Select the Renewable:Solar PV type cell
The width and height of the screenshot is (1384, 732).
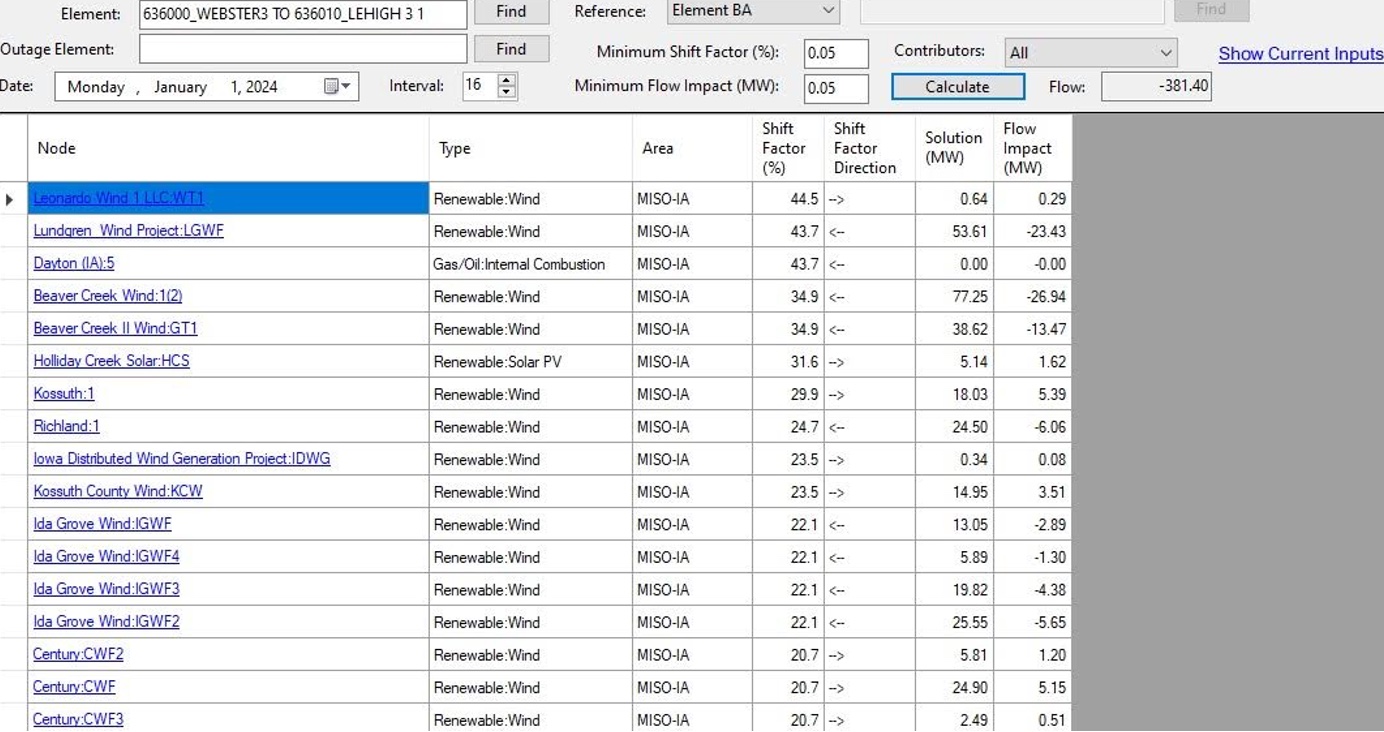(x=531, y=362)
